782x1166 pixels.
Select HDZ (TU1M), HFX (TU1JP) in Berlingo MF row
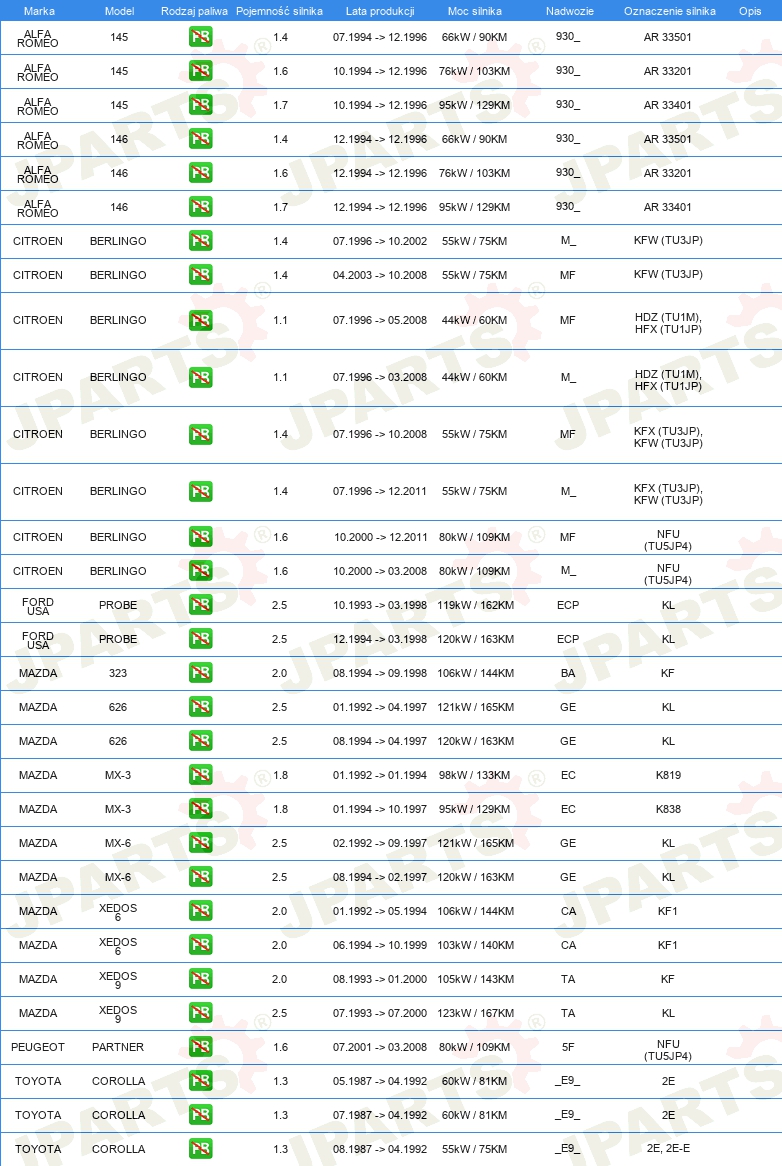pyautogui.click(x=668, y=323)
